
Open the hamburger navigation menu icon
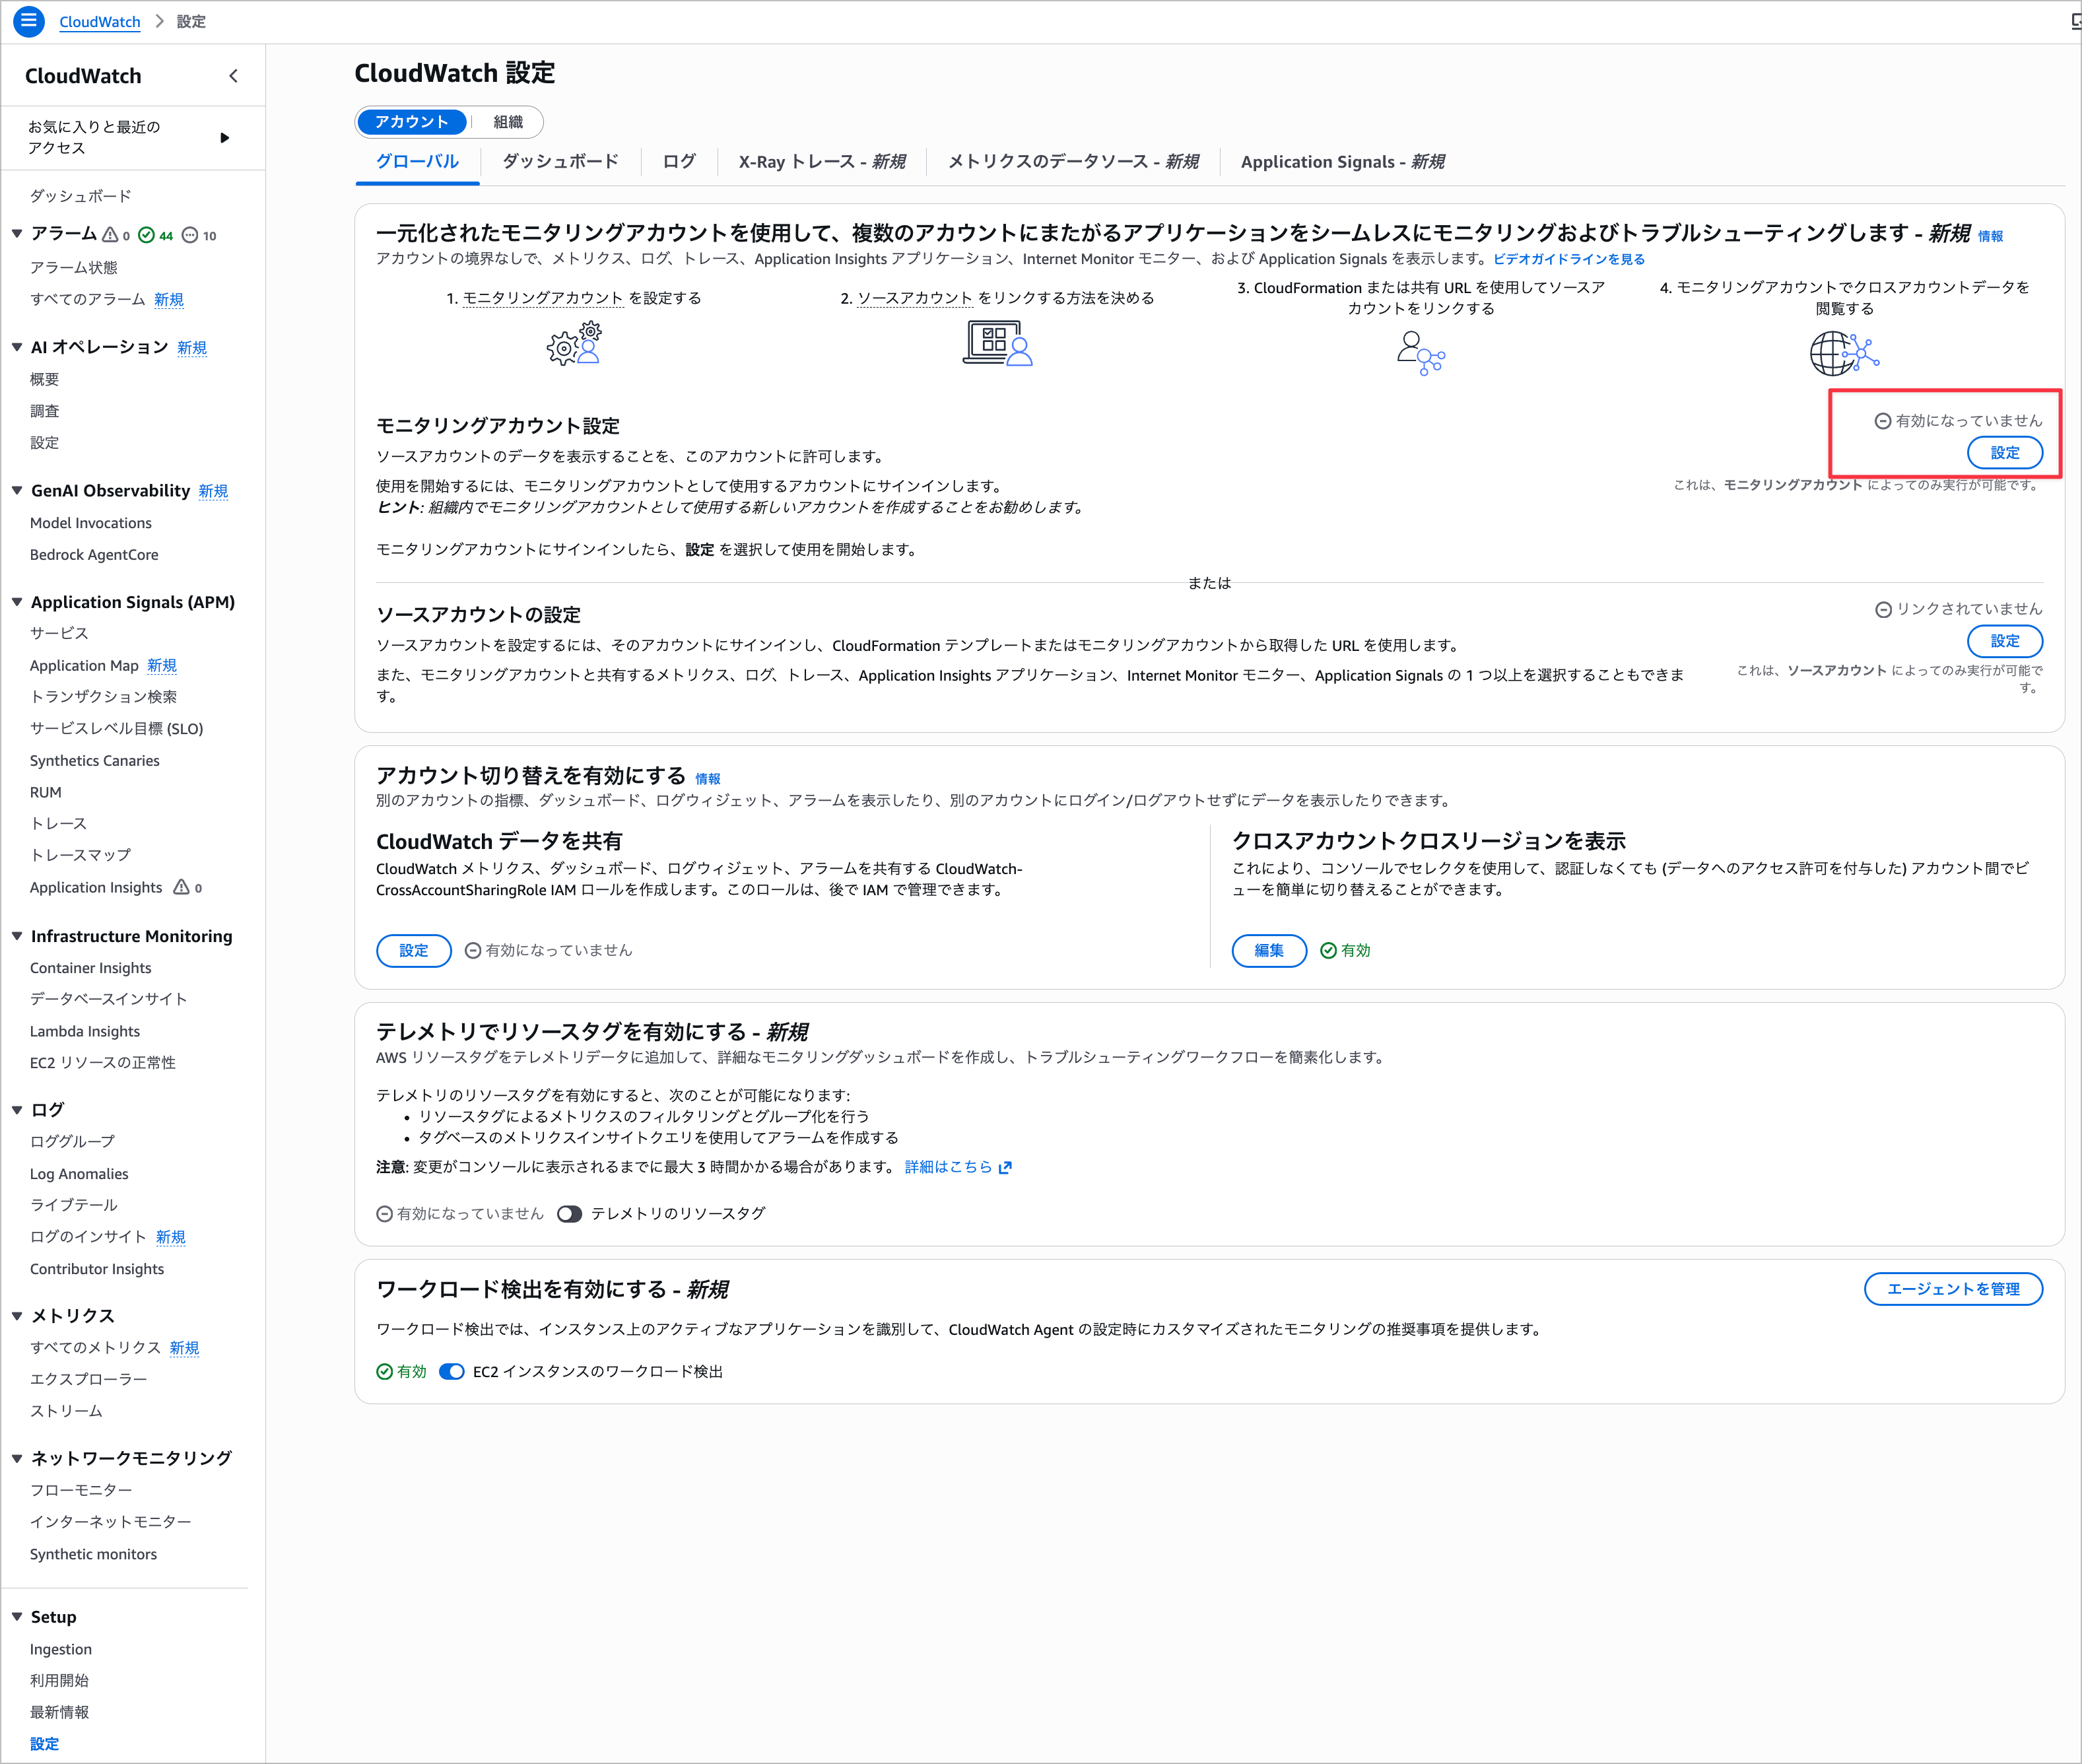pos(28,21)
